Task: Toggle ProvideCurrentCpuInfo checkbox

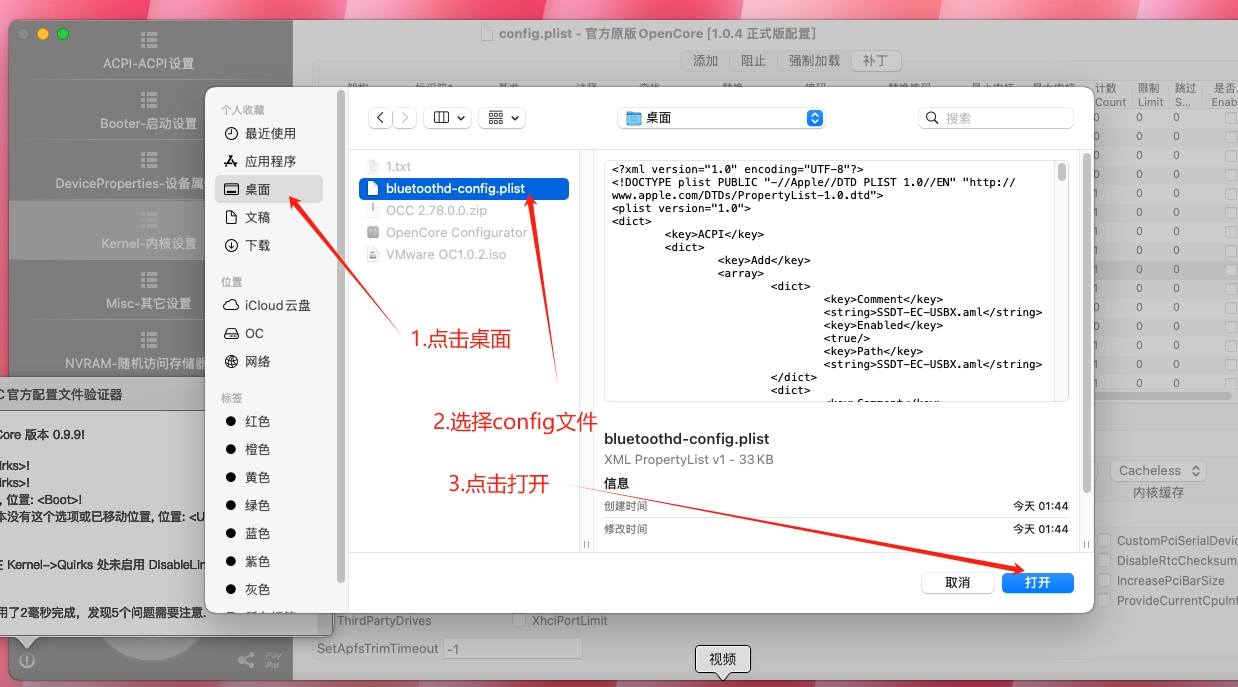Action: click(1104, 600)
